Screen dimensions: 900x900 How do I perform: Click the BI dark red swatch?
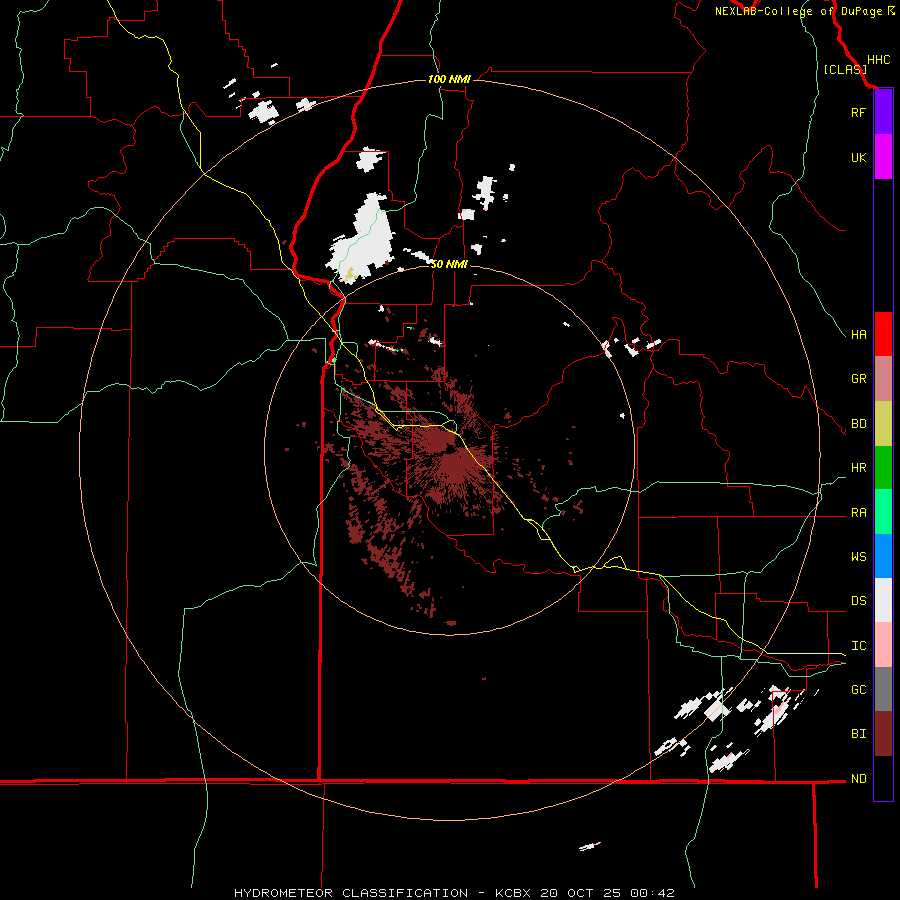click(883, 734)
